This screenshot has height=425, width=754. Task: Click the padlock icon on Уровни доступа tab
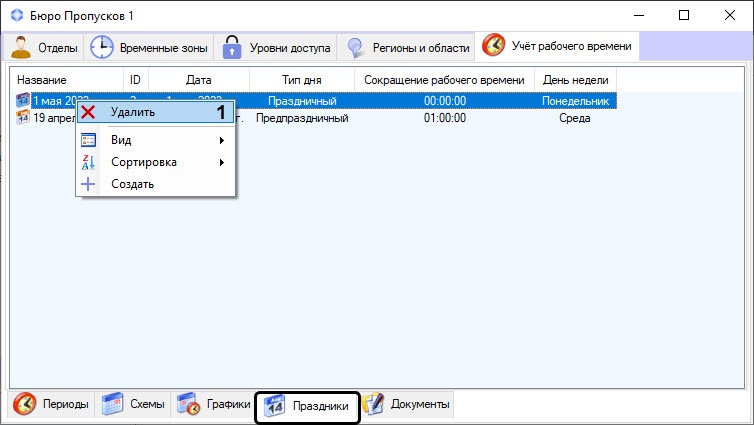232,47
